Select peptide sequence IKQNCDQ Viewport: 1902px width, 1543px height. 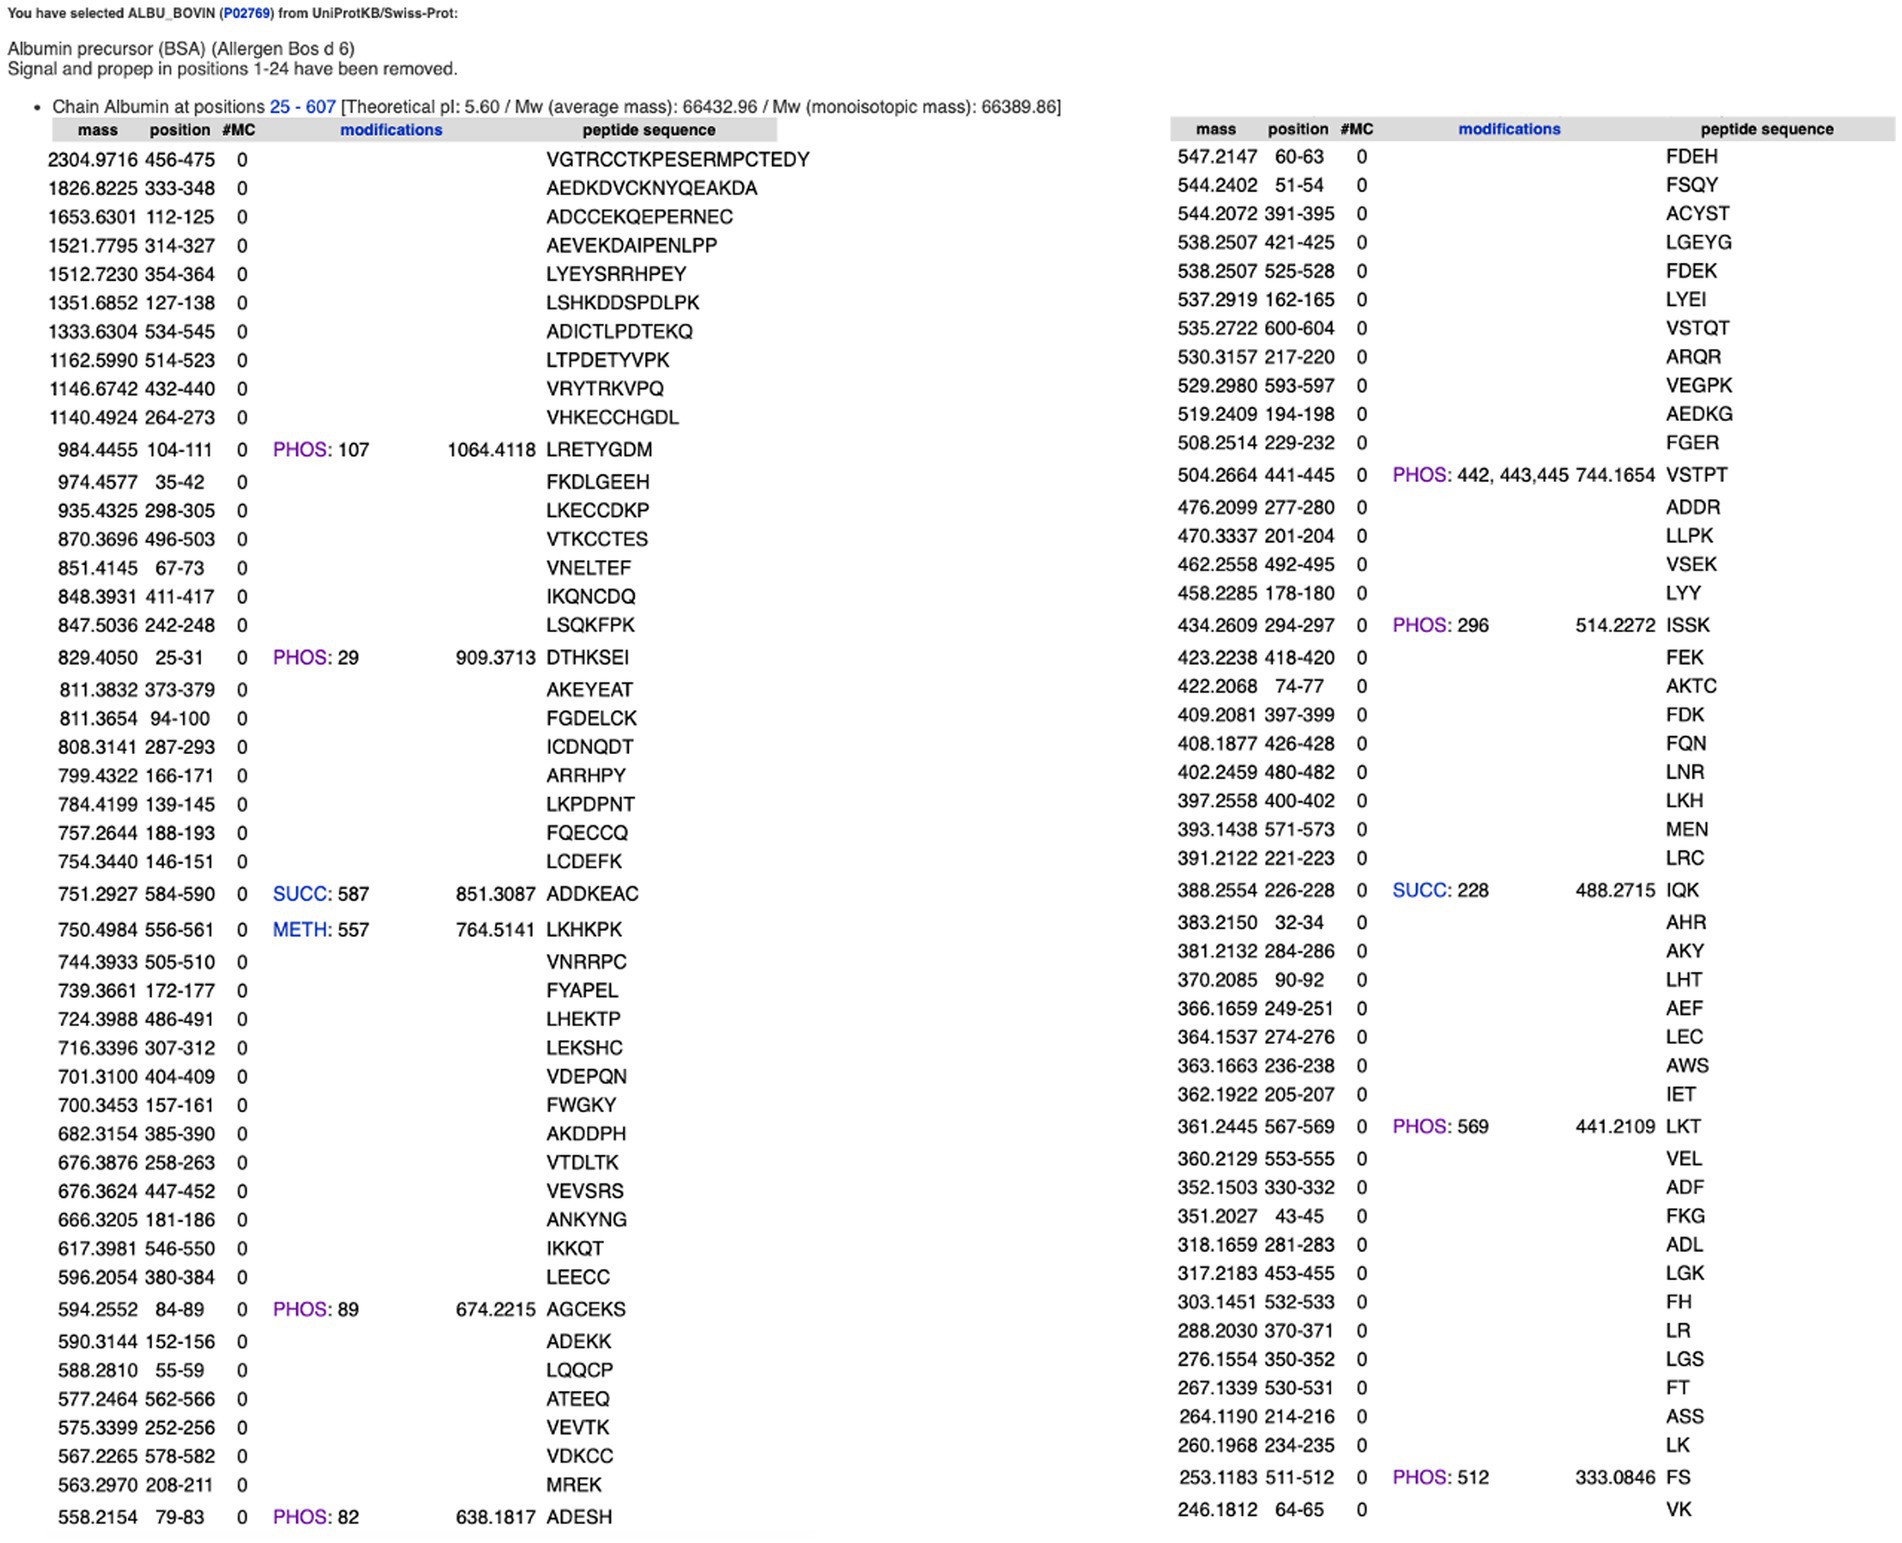[x=591, y=597]
